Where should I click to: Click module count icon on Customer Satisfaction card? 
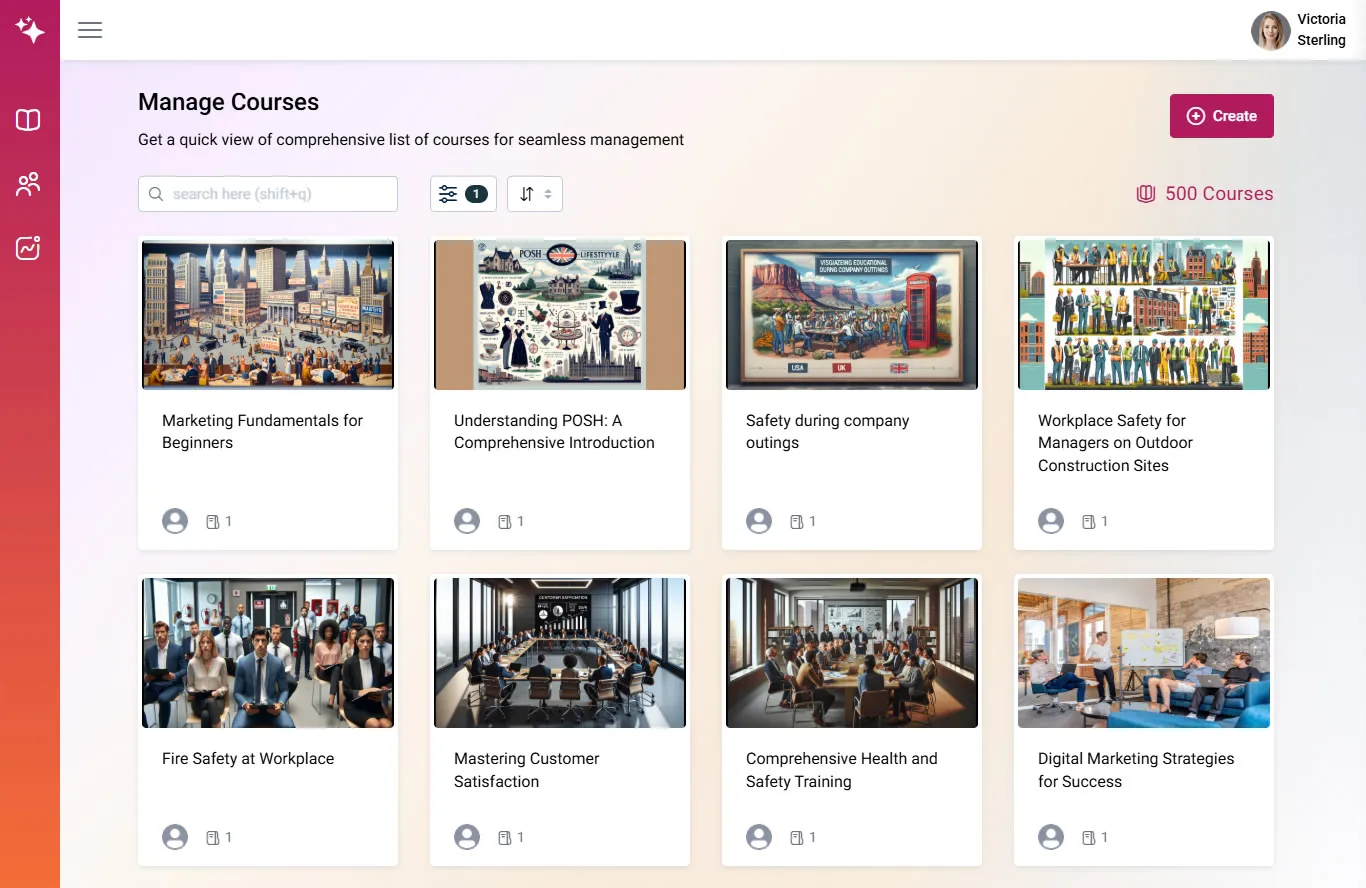point(504,838)
